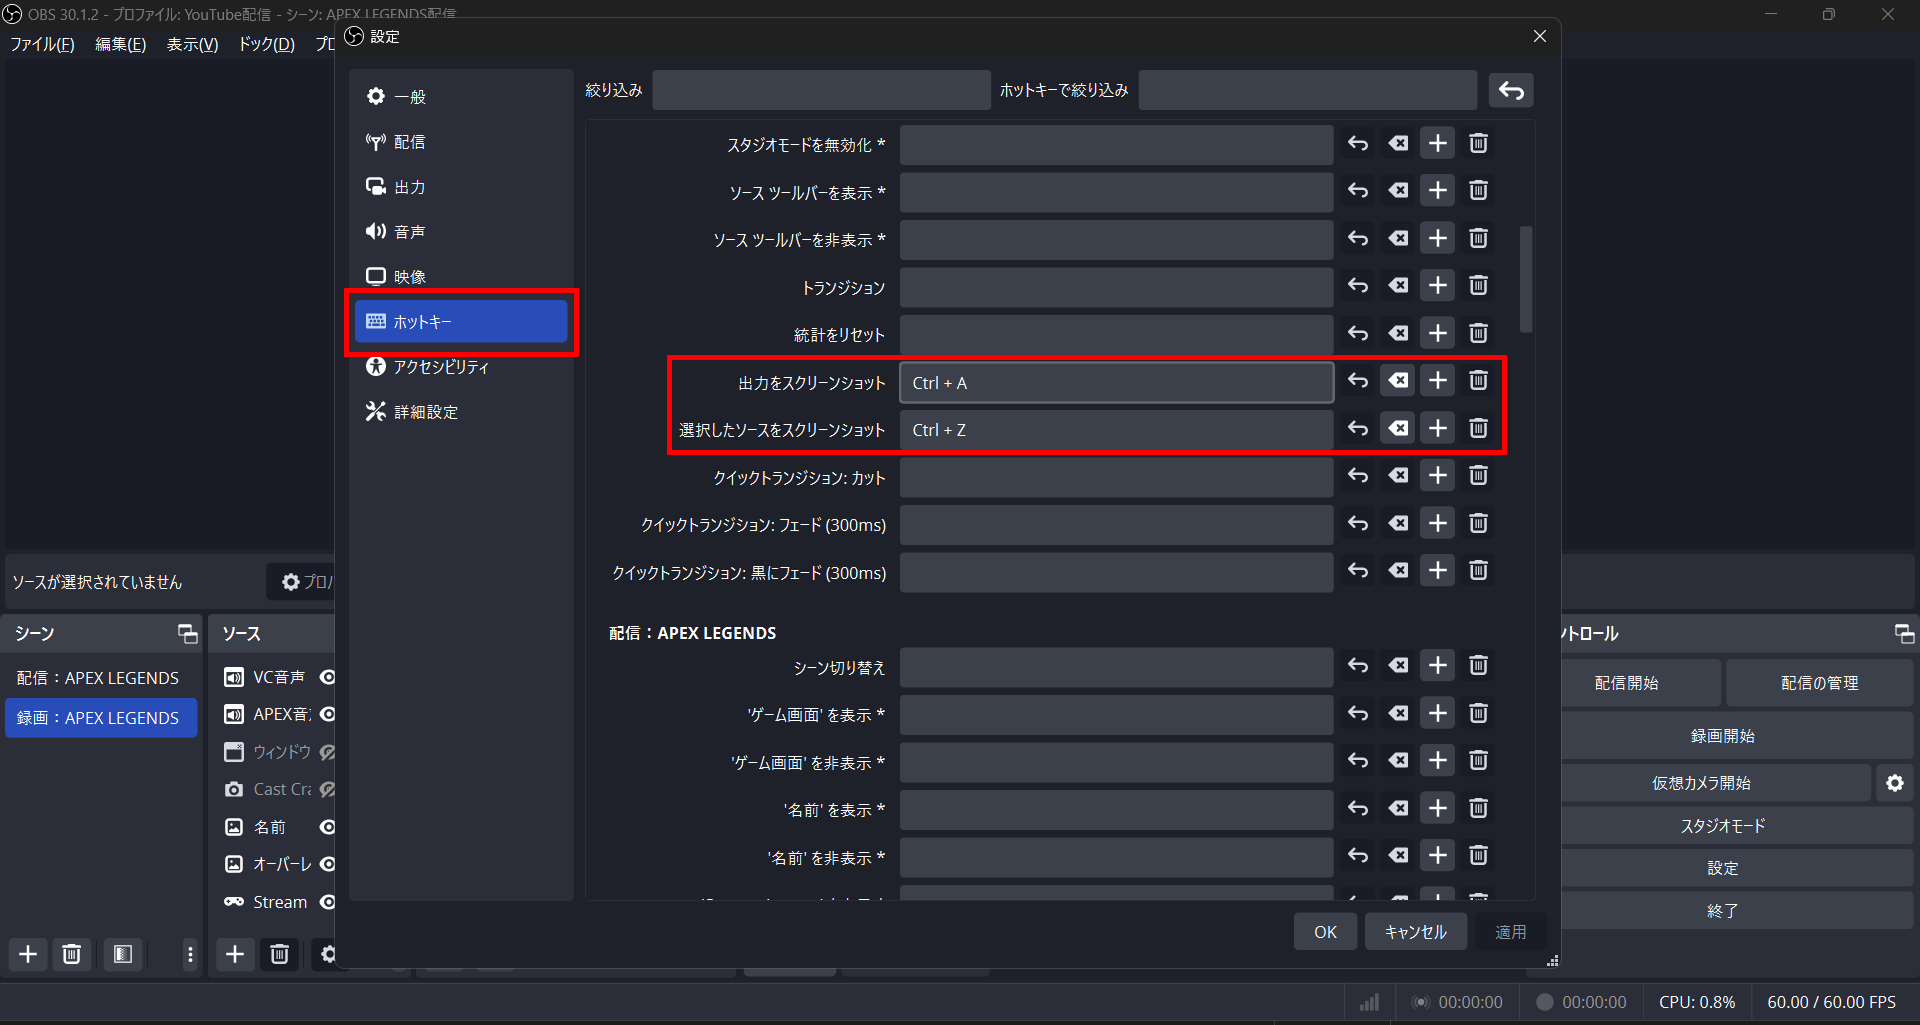Reset the スタジオモードを無効化 hotkey with undo arrow
The image size is (1920, 1025).
(x=1358, y=144)
